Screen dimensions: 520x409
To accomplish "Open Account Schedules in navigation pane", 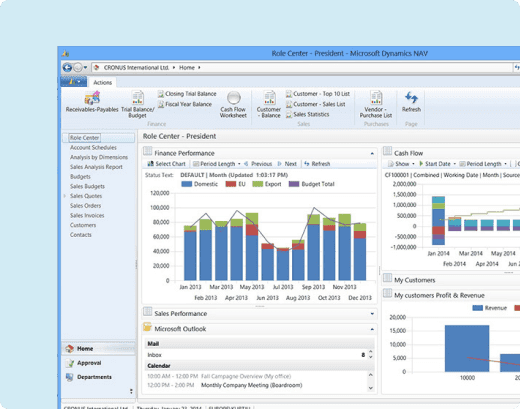I will [x=93, y=147].
